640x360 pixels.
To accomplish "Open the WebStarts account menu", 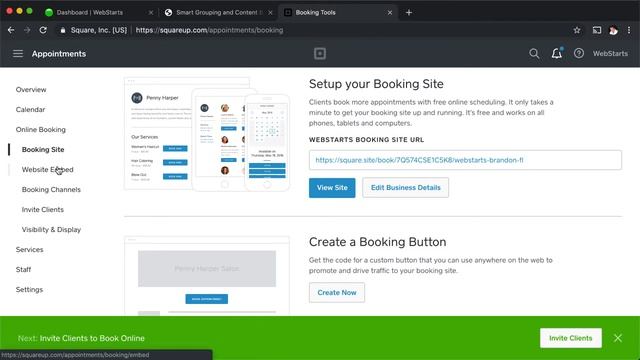I will [610, 53].
